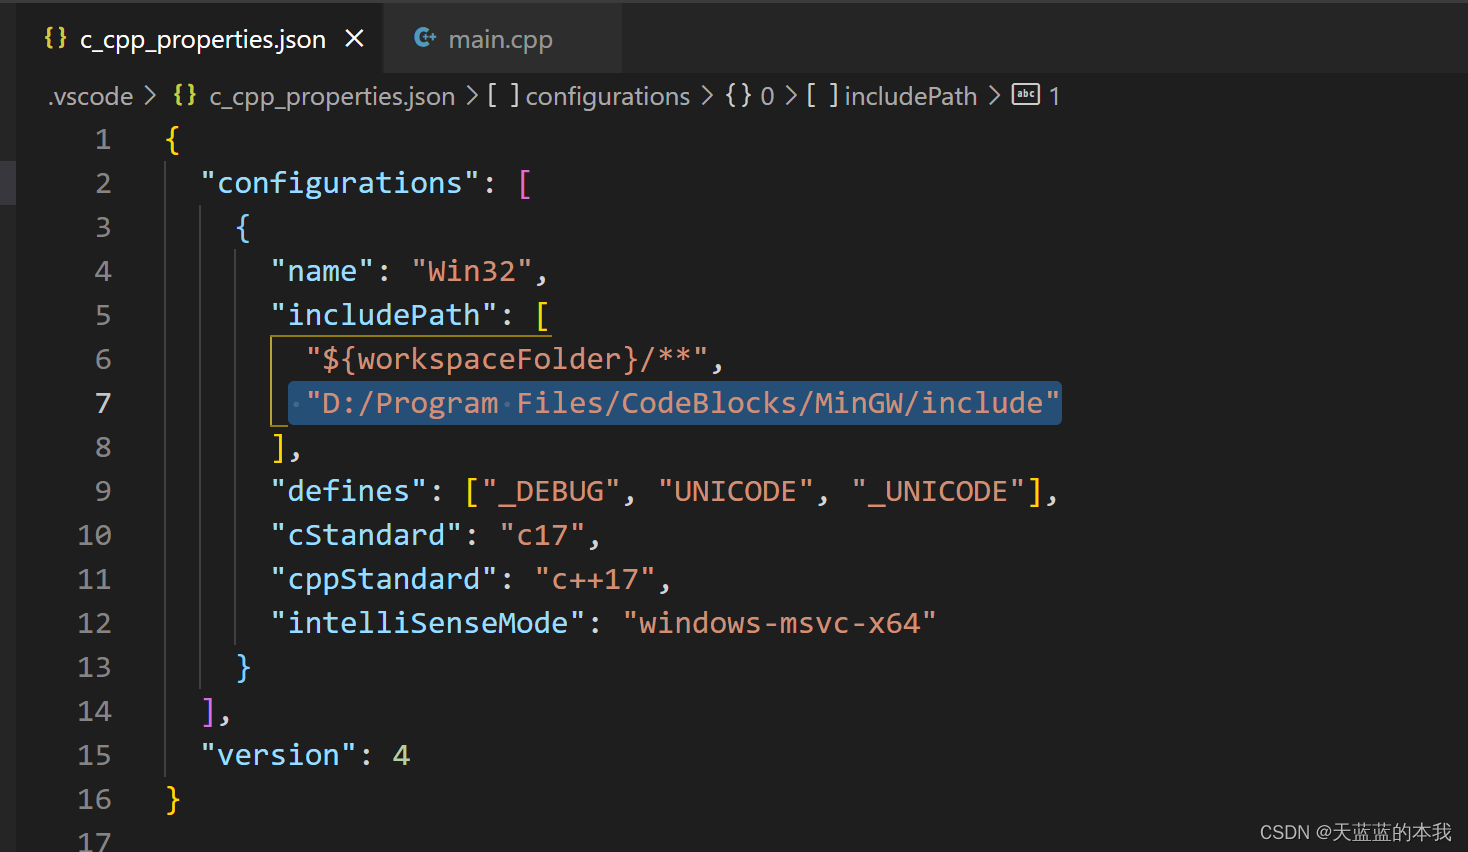Click the "Win32" value on line 4
Image resolution: width=1468 pixels, height=852 pixels.
tap(472, 272)
